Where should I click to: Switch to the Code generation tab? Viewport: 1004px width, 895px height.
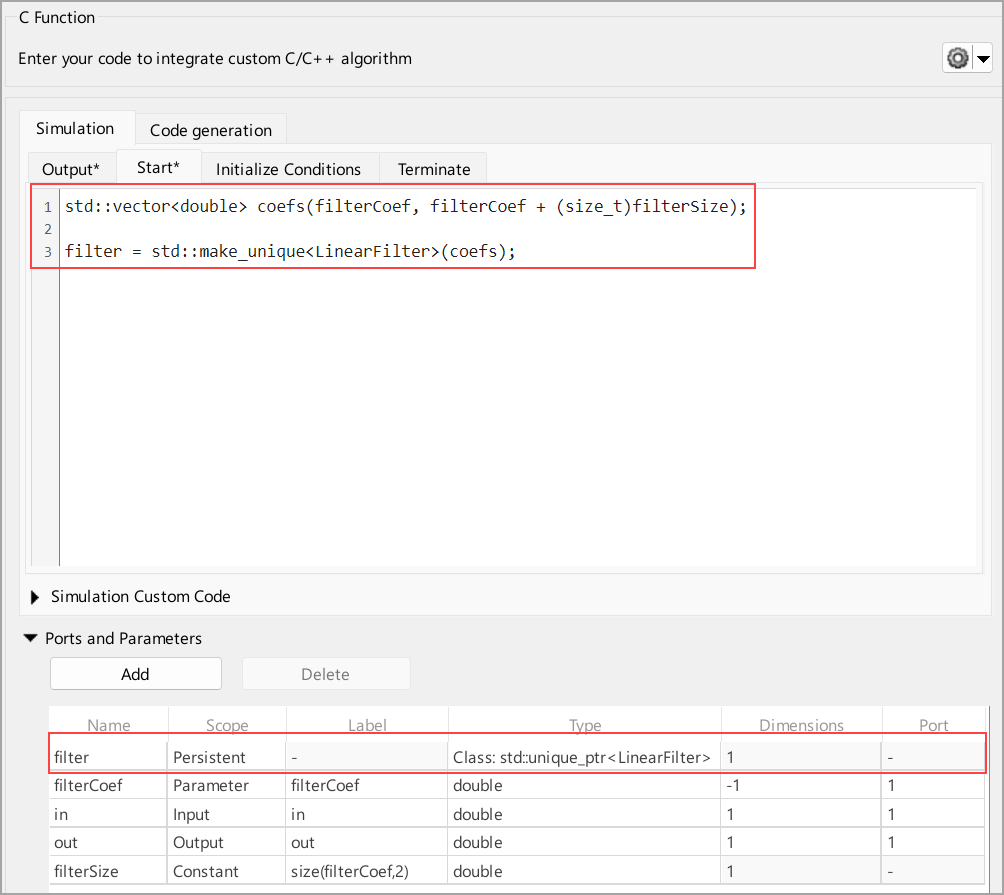(x=210, y=130)
